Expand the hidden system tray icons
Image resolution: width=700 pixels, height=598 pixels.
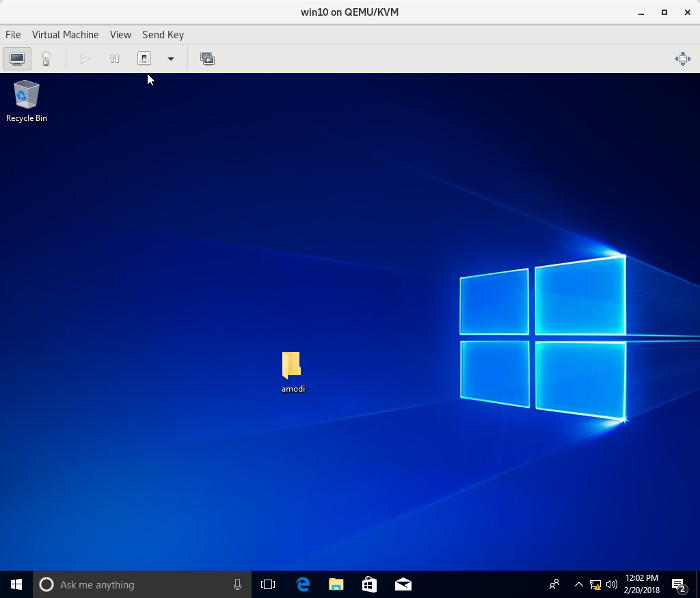[578, 584]
